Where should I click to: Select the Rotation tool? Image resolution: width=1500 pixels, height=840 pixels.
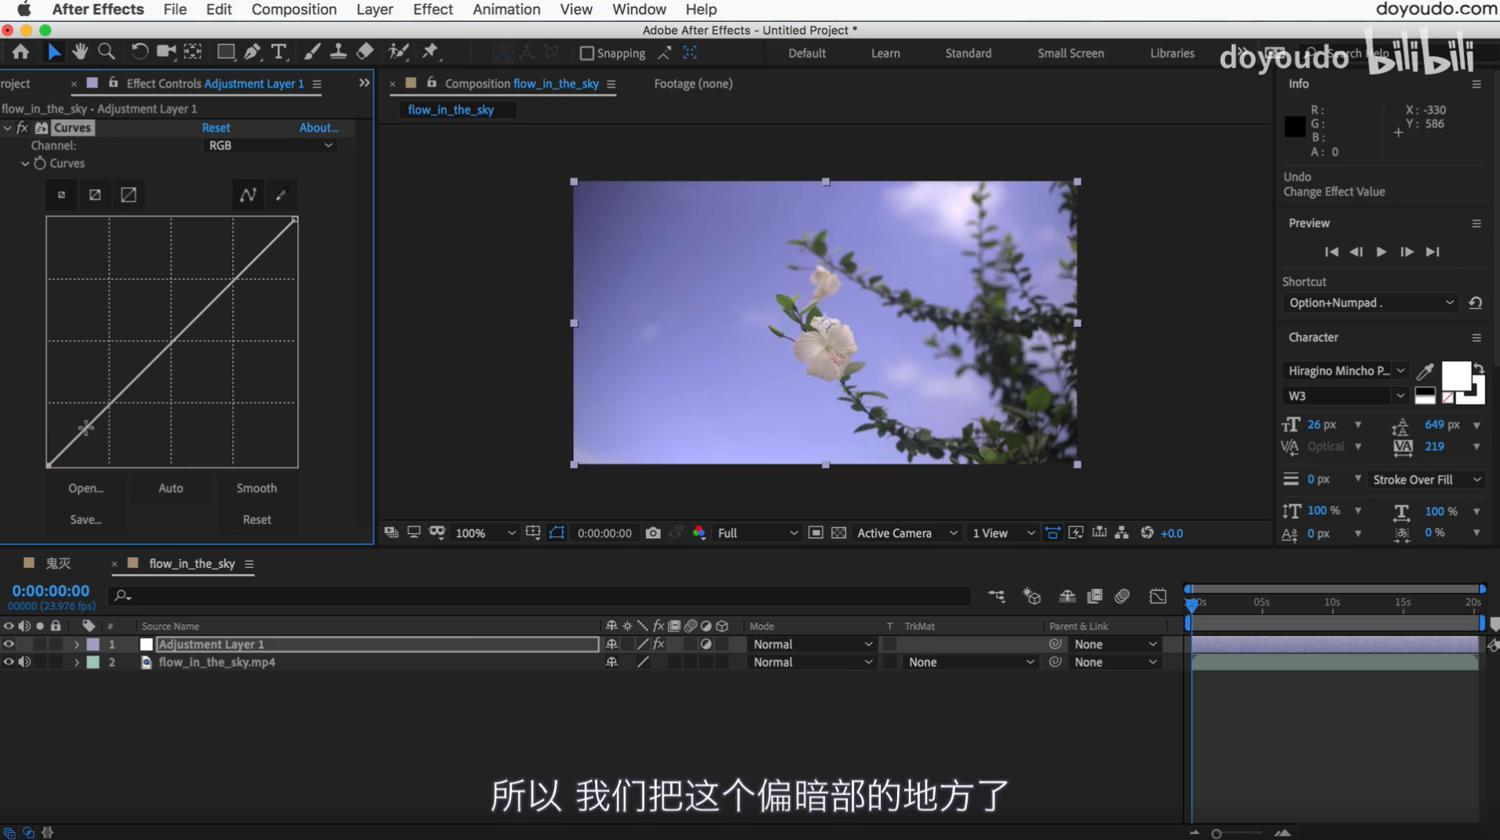[139, 51]
